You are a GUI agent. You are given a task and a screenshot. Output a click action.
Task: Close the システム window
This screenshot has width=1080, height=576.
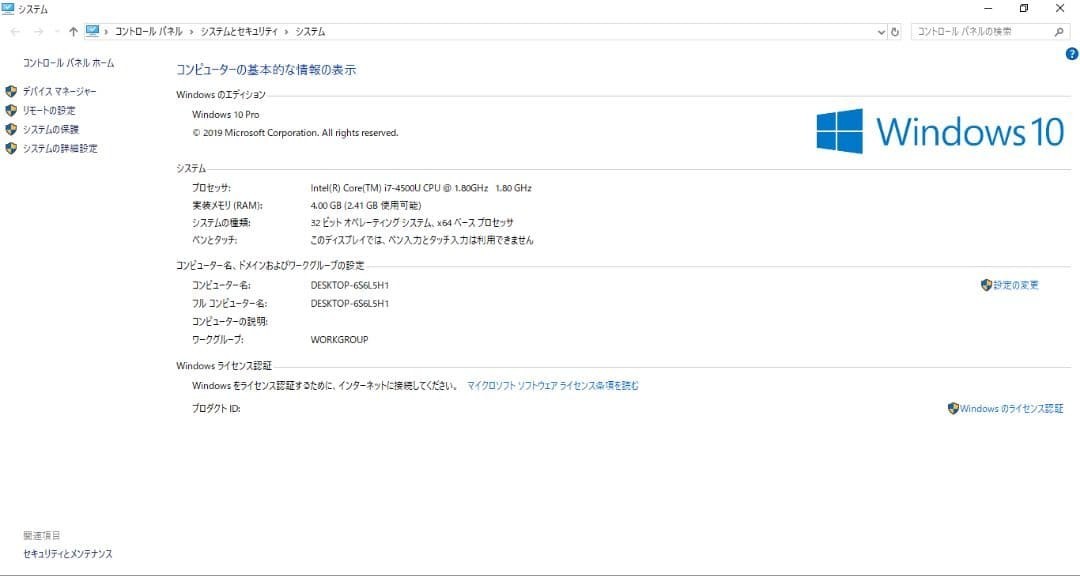(1060, 9)
